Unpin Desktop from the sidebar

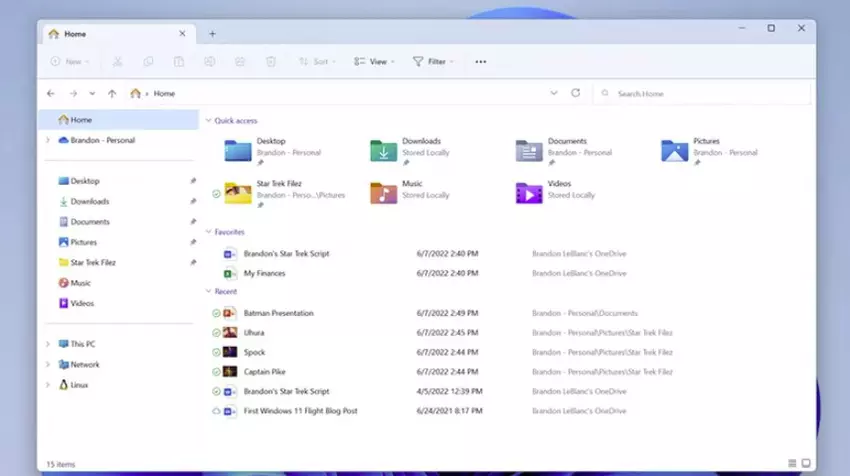point(193,181)
